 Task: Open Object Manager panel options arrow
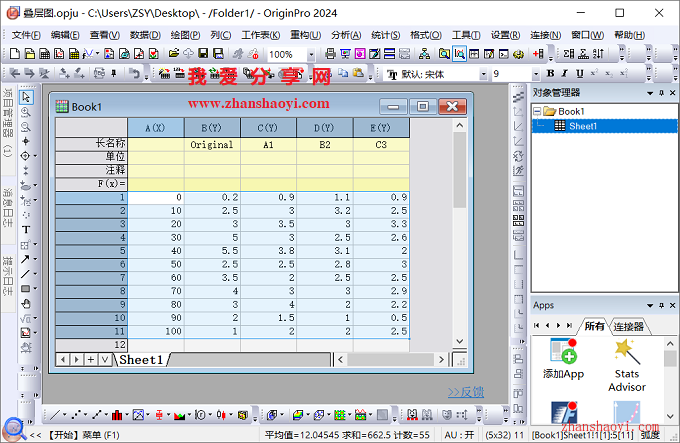click(x=650, y=93)
